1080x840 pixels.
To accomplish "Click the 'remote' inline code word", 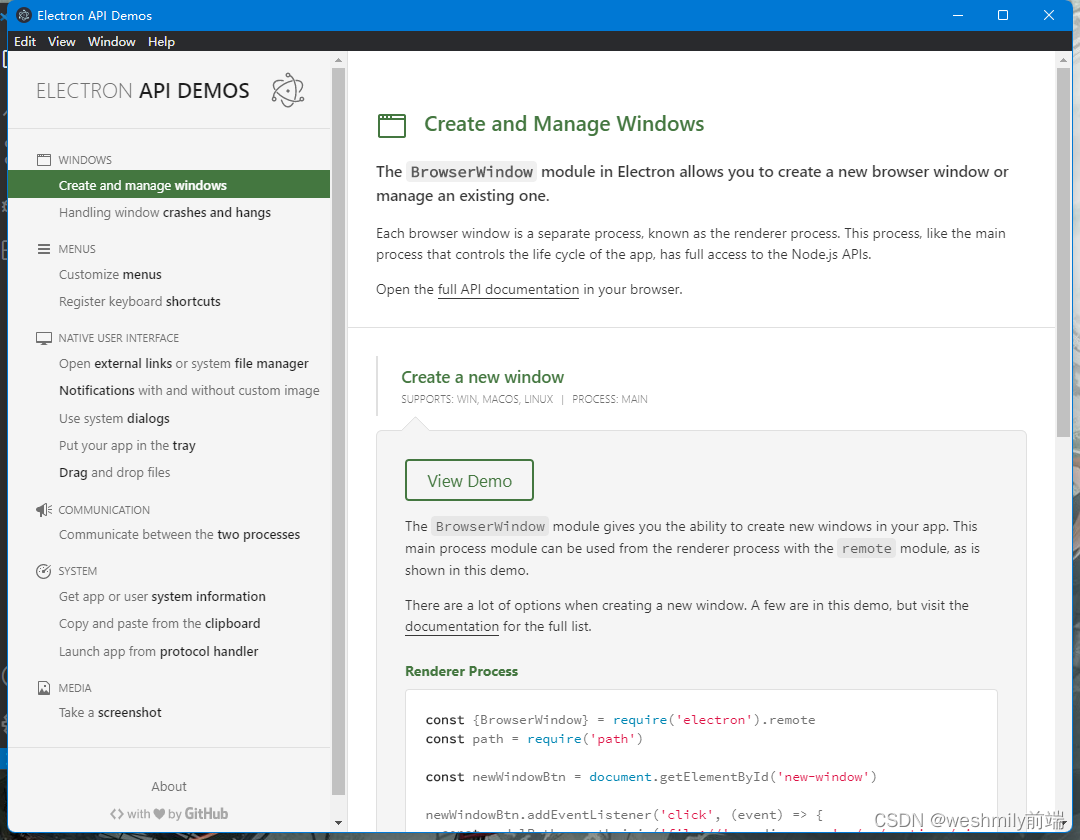I will pyautogui.click(x=866, y=549).
